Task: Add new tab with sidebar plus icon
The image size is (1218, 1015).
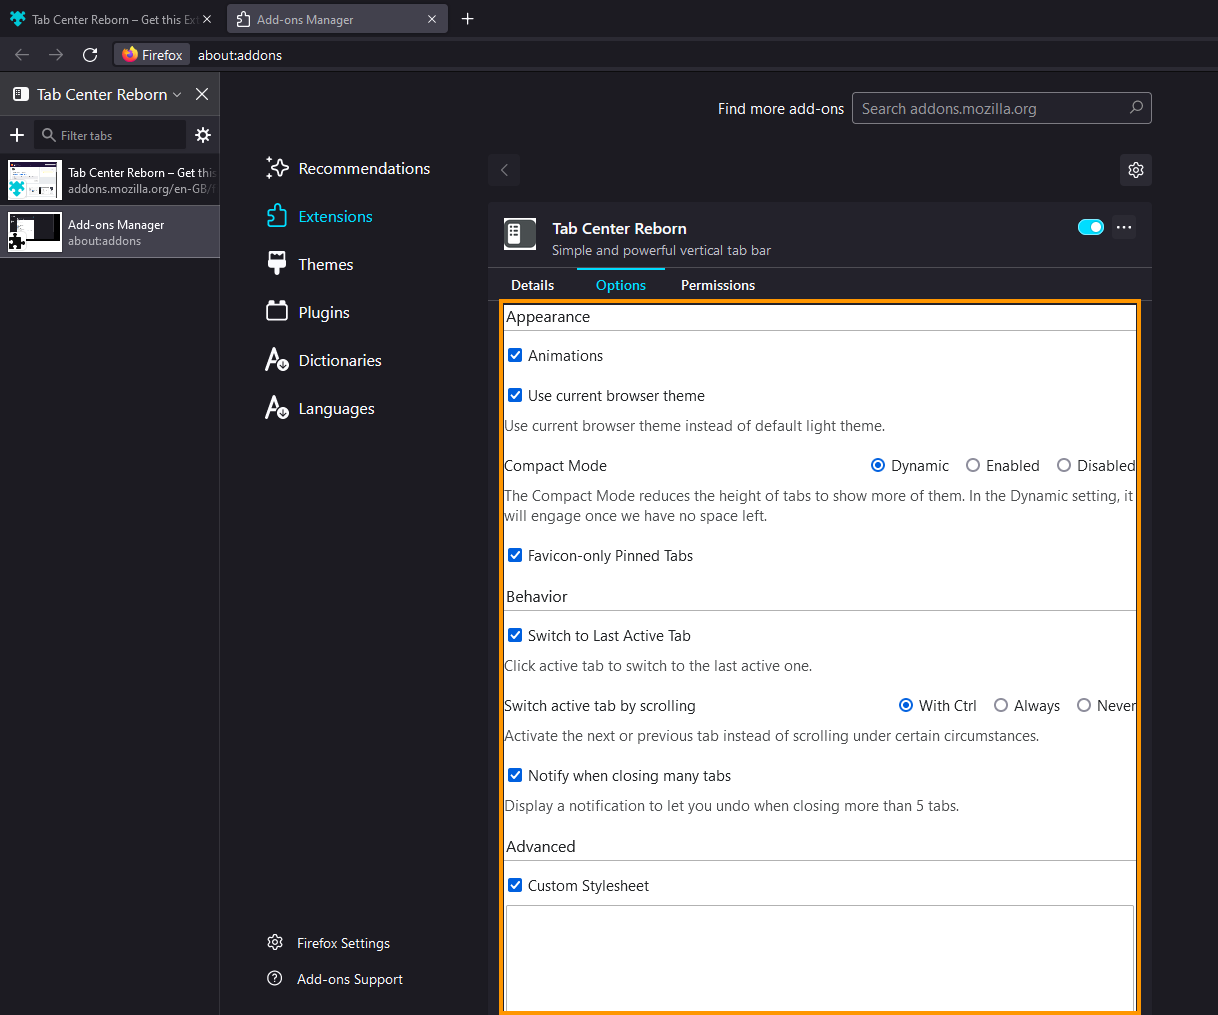Action: click(16, 135)
